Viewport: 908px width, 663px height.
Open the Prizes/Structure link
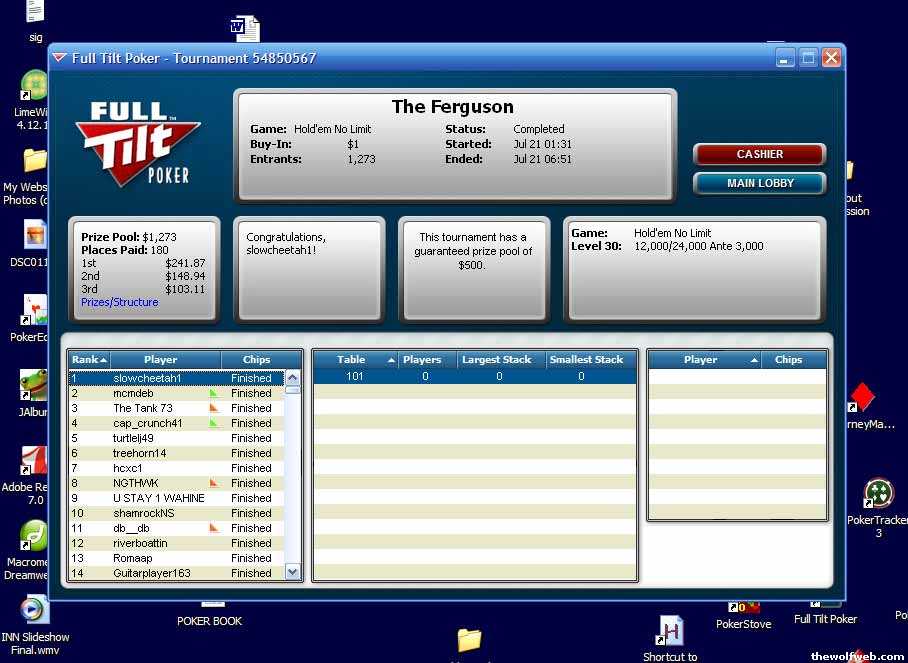pyautogui.click(x=119, y=302)
